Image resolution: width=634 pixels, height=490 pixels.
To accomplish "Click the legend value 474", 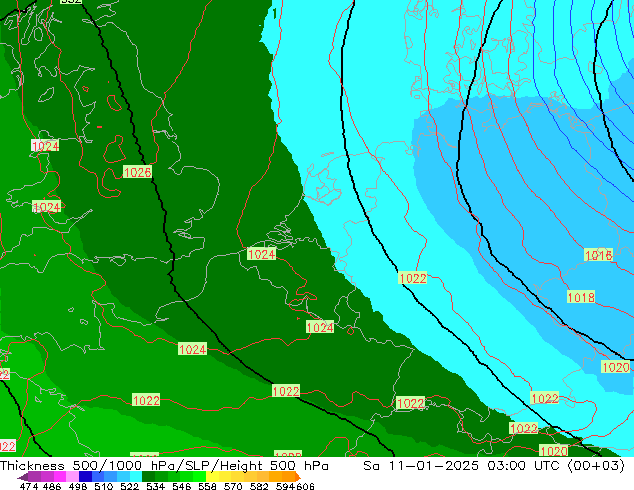I will coord(29,486).
